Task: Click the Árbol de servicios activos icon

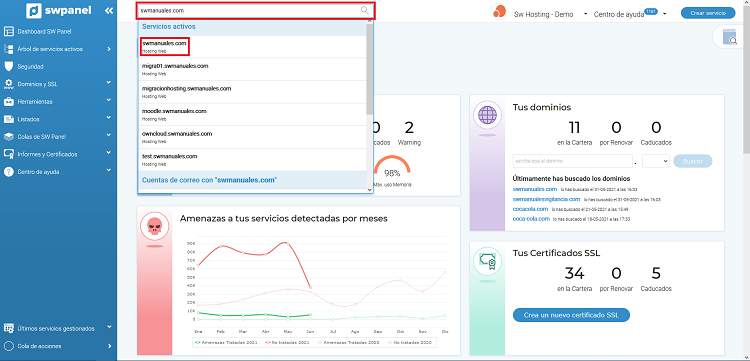Action: (9, 49)
